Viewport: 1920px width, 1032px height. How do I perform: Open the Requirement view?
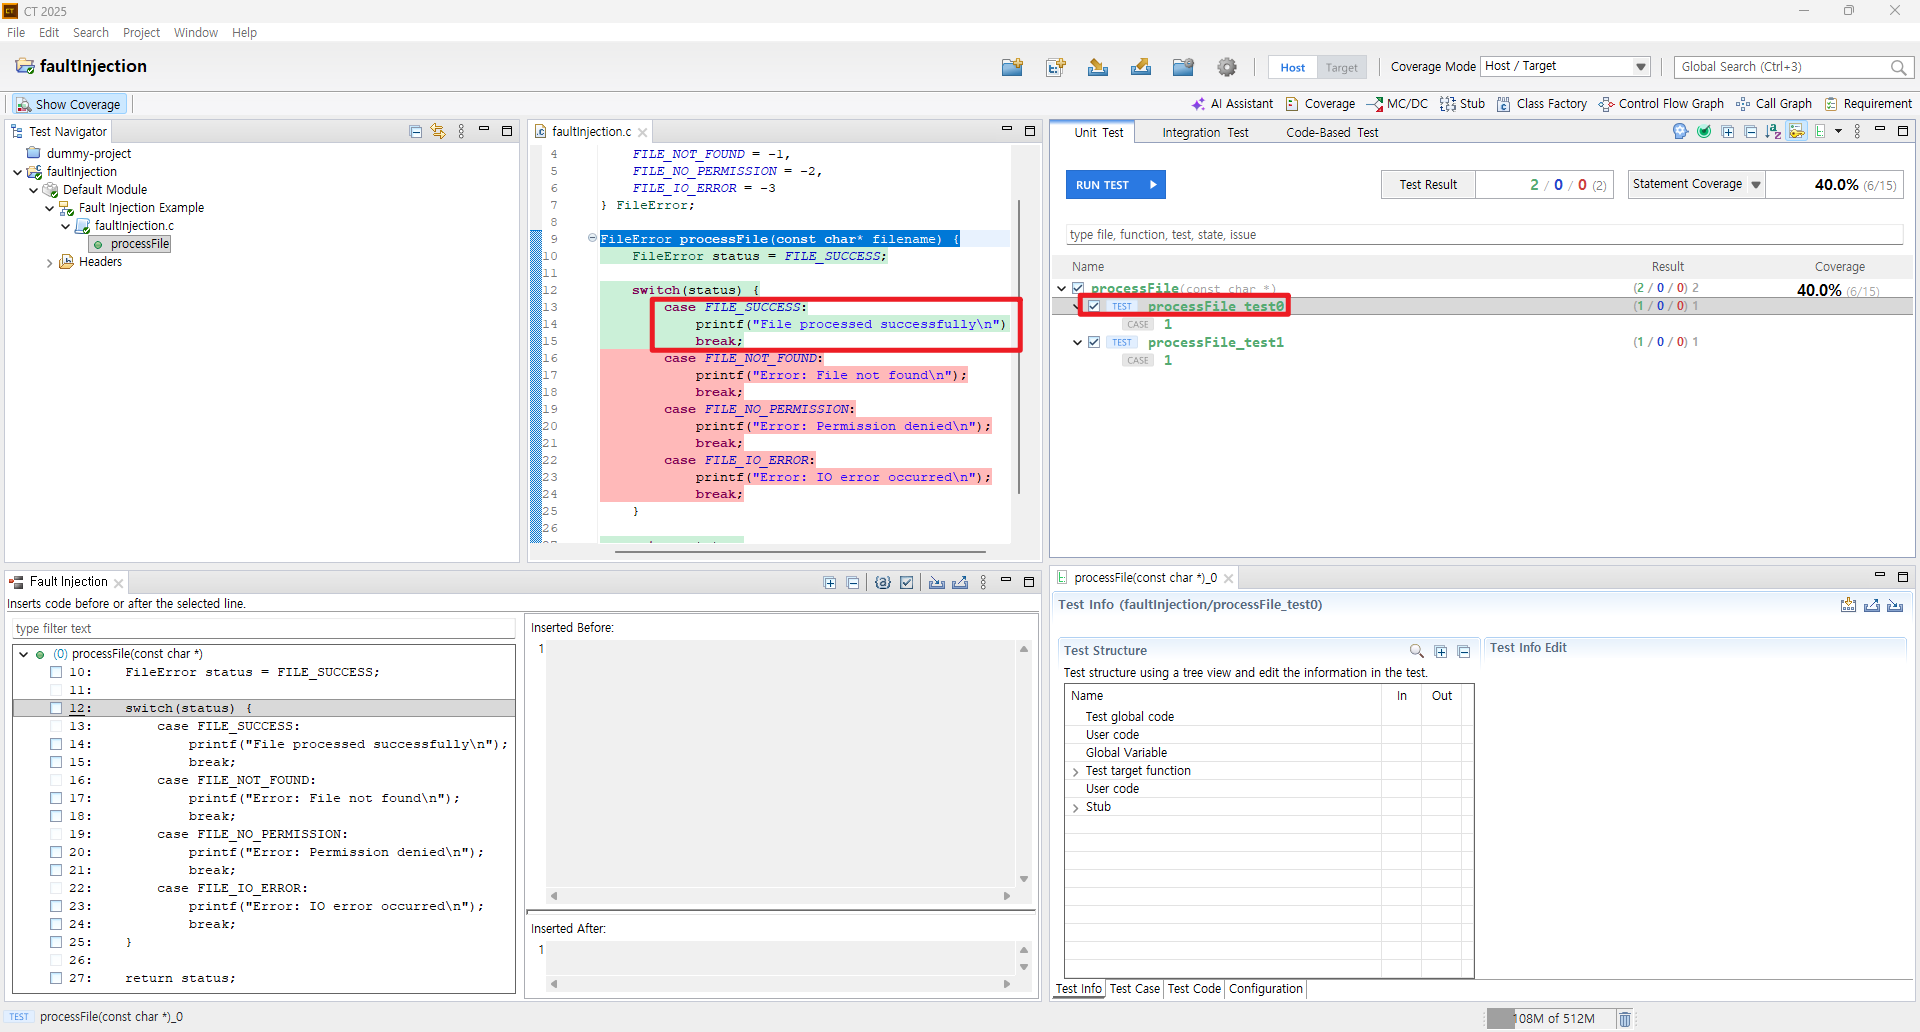point(1868,104)
